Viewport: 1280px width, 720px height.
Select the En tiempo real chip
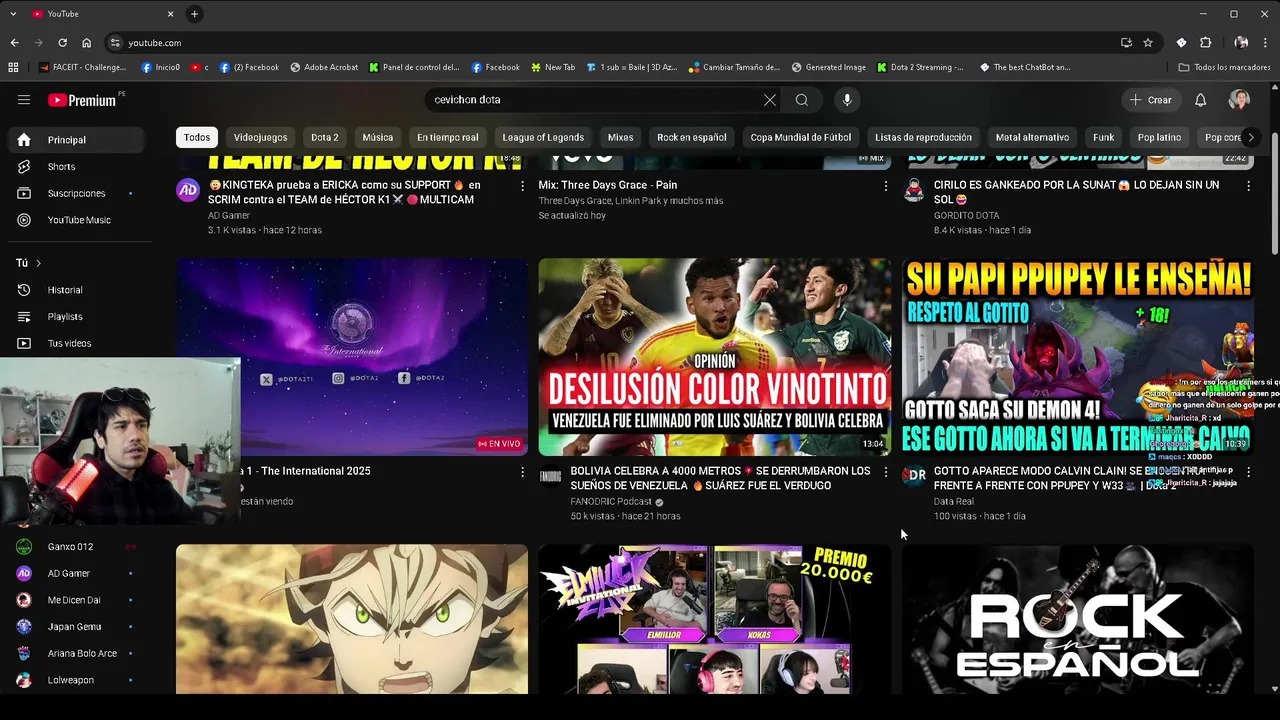click(448, 137)
